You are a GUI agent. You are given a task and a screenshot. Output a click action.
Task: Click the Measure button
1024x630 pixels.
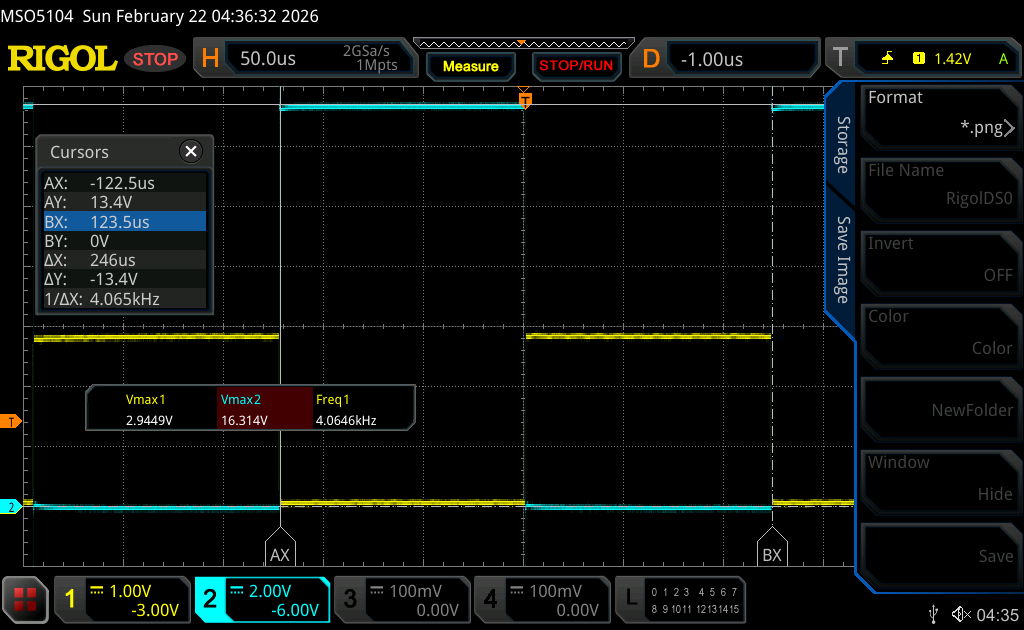coord(470,66)
